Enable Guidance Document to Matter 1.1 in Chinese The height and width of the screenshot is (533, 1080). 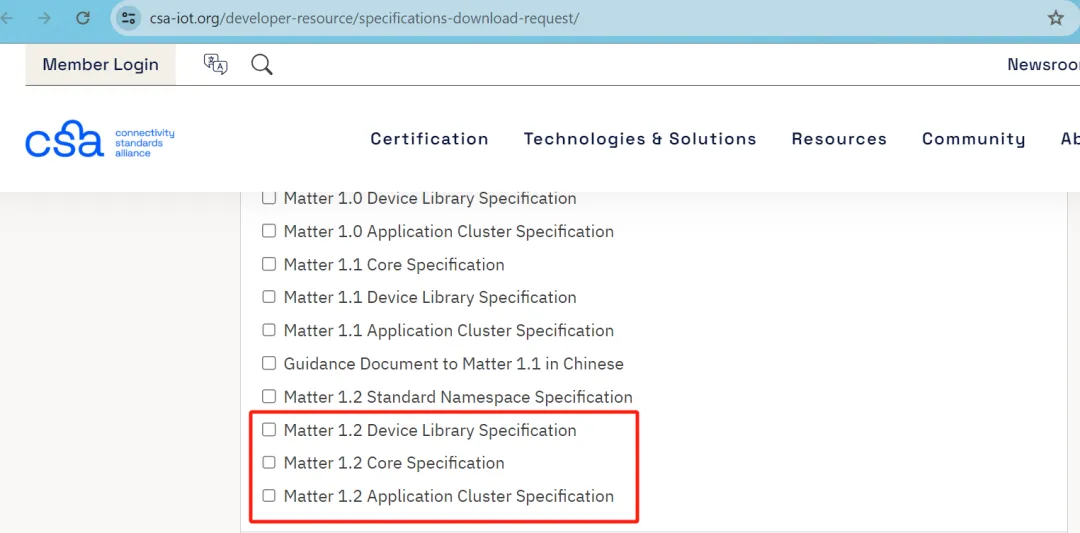269,364
